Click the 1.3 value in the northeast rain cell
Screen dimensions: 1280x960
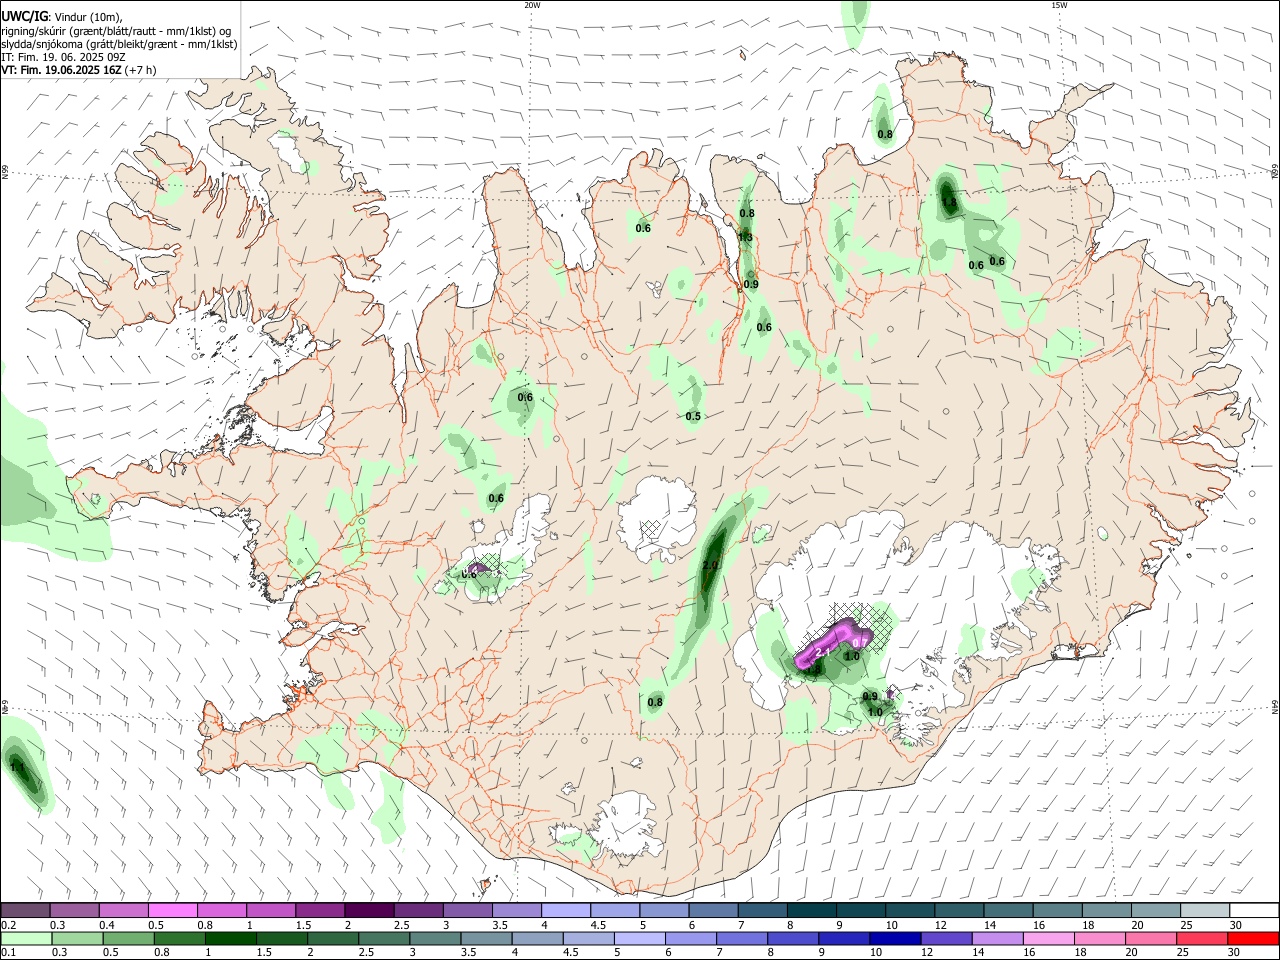(949, 203)
